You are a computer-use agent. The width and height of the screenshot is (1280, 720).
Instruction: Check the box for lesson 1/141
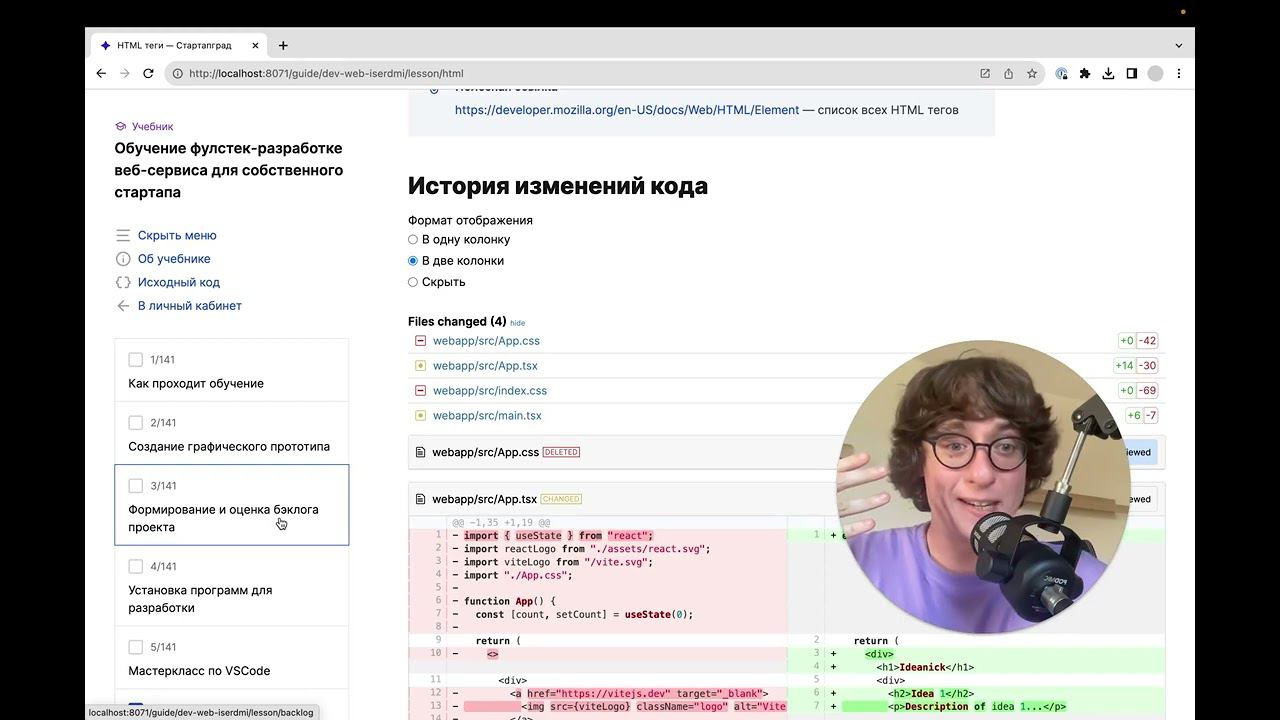[136, 359]
